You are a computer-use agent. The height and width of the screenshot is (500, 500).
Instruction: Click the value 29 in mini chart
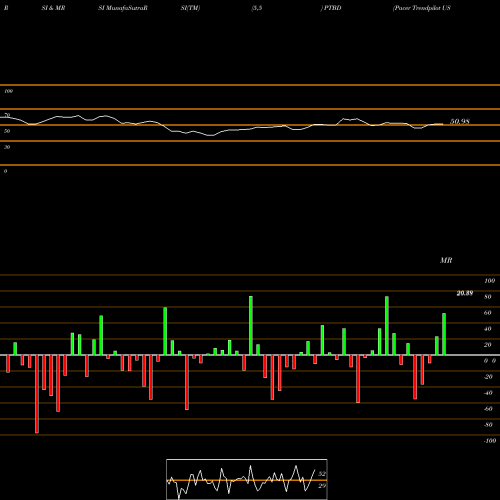pyautogui.click(x=322, y=486)
